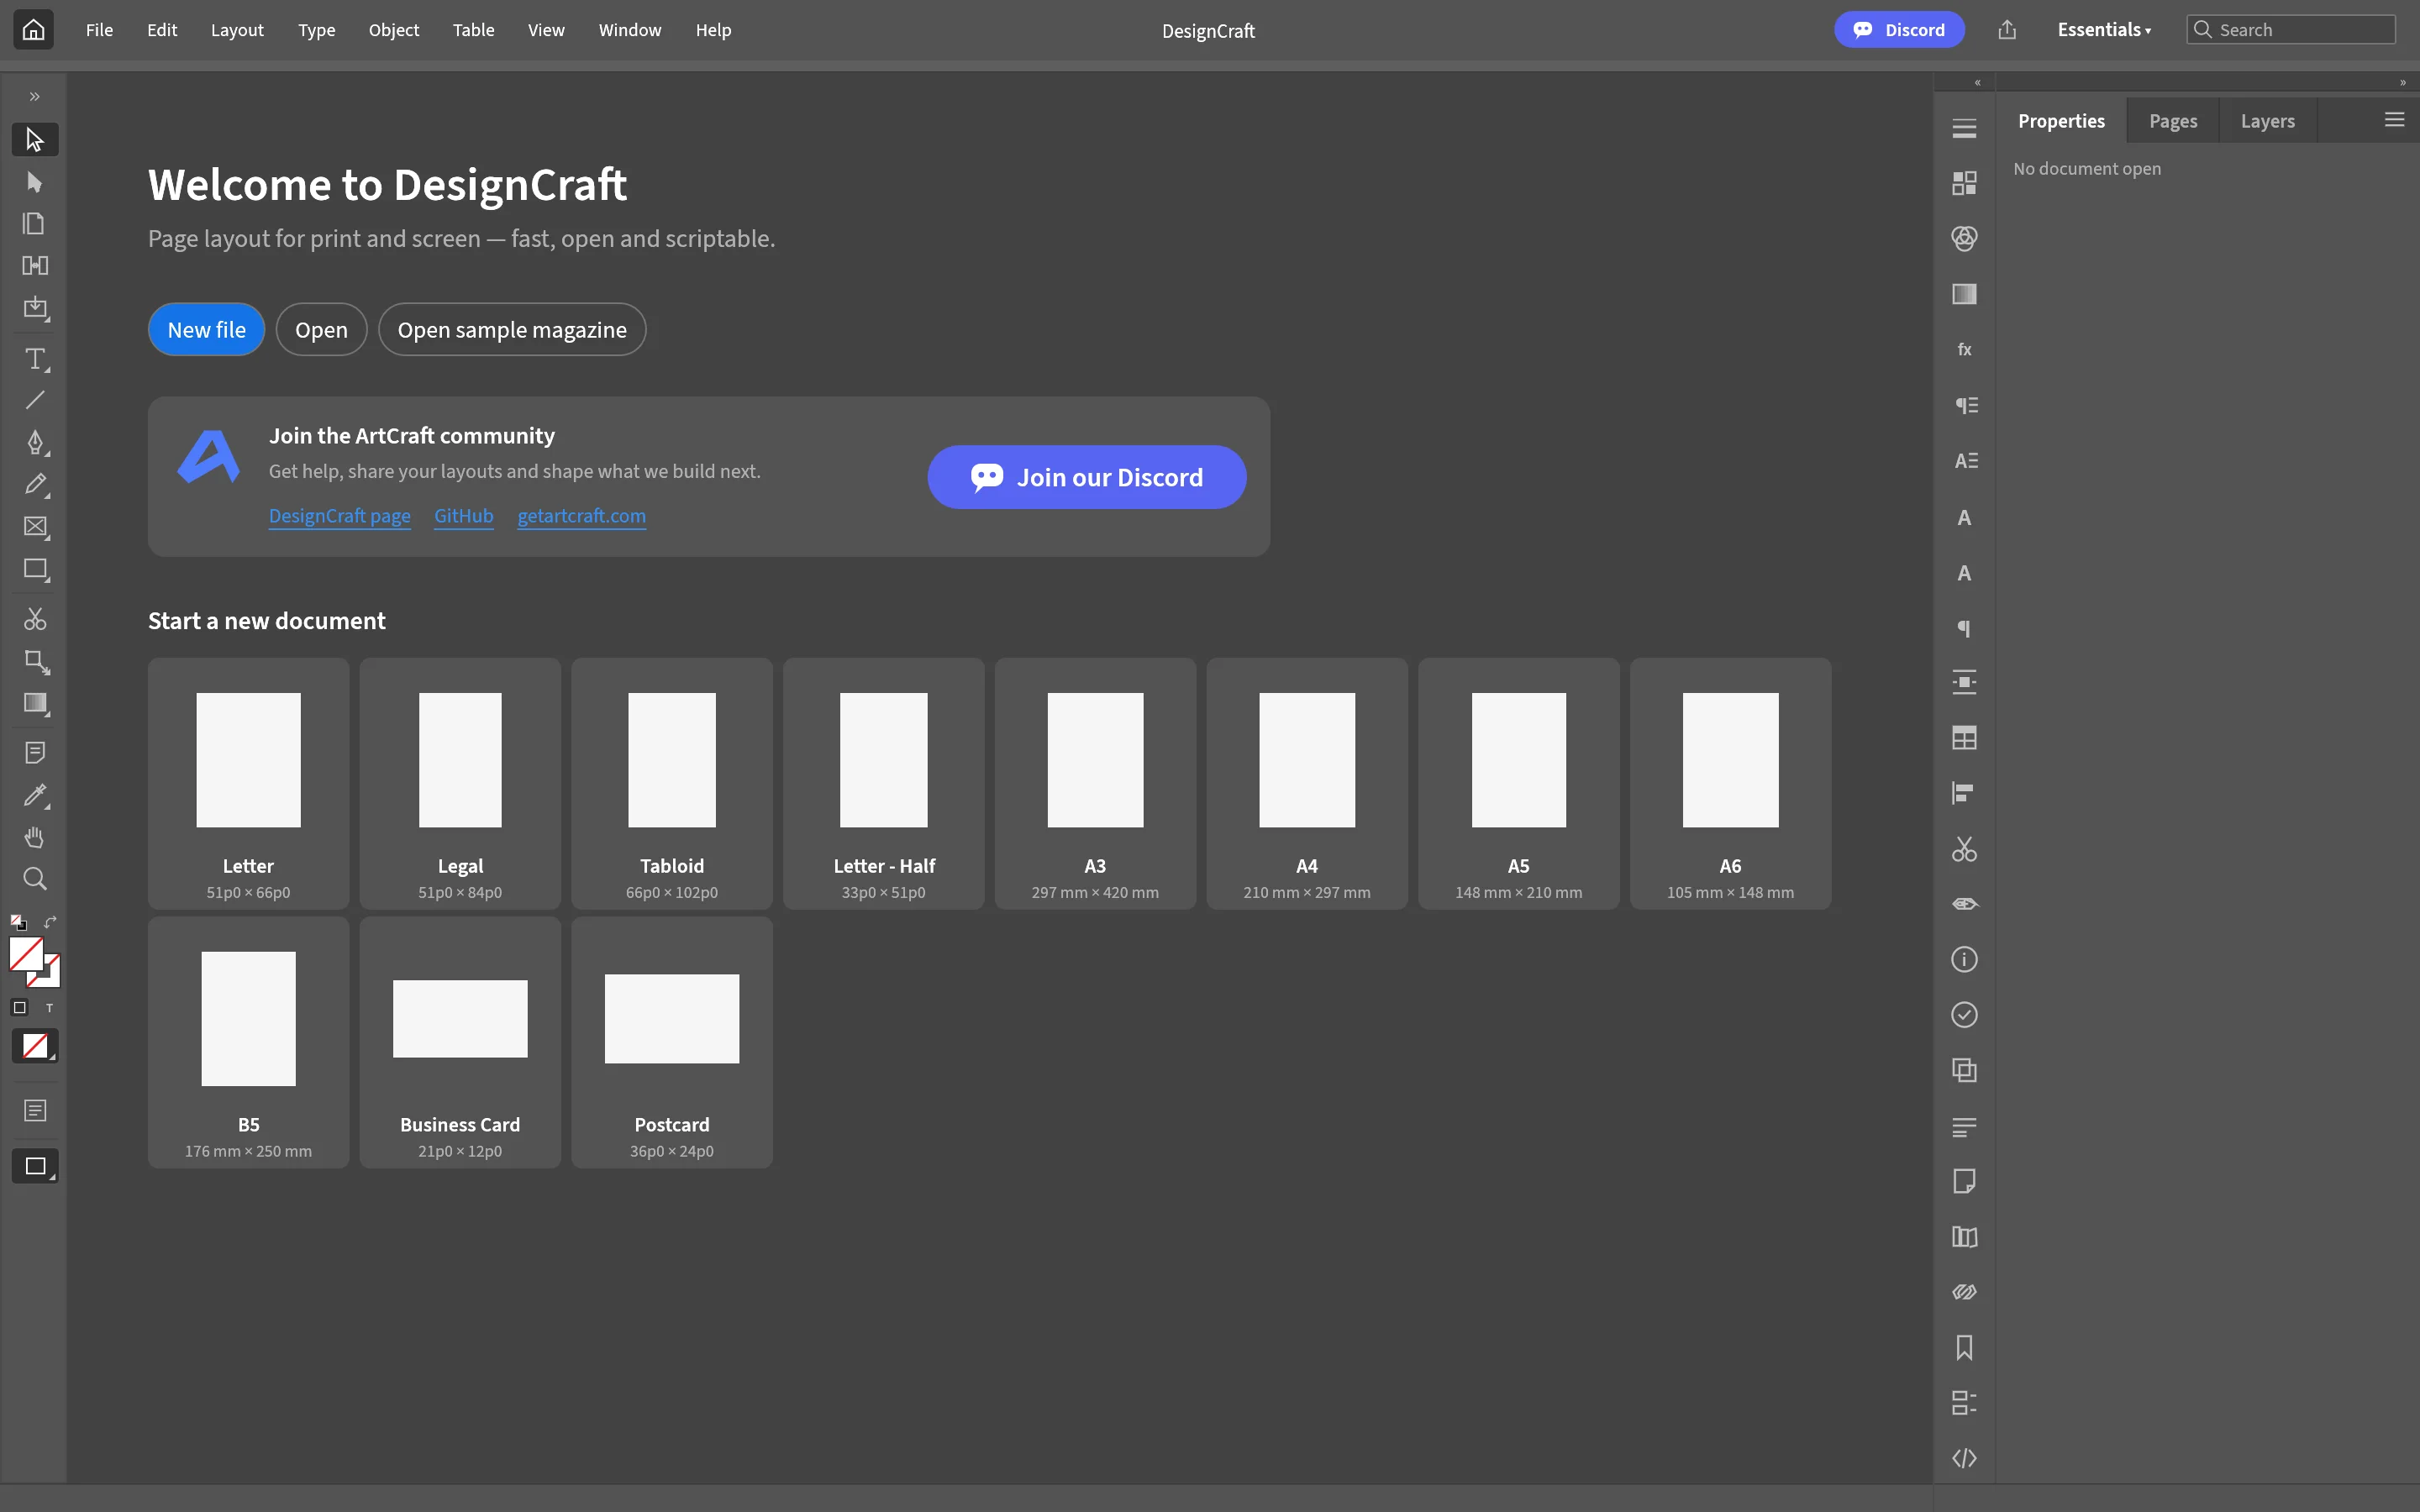
Task: Click Join our Discord button
Action: (x=1087, y=477)
